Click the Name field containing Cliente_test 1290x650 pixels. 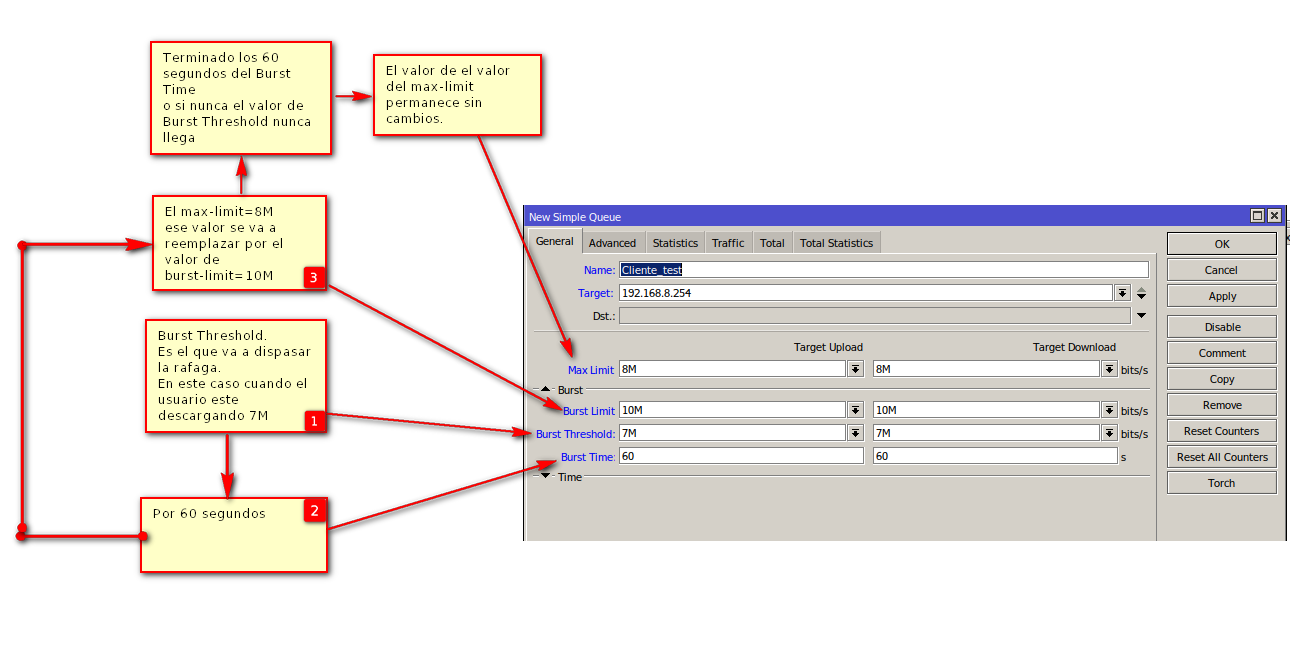click(883, 270)
